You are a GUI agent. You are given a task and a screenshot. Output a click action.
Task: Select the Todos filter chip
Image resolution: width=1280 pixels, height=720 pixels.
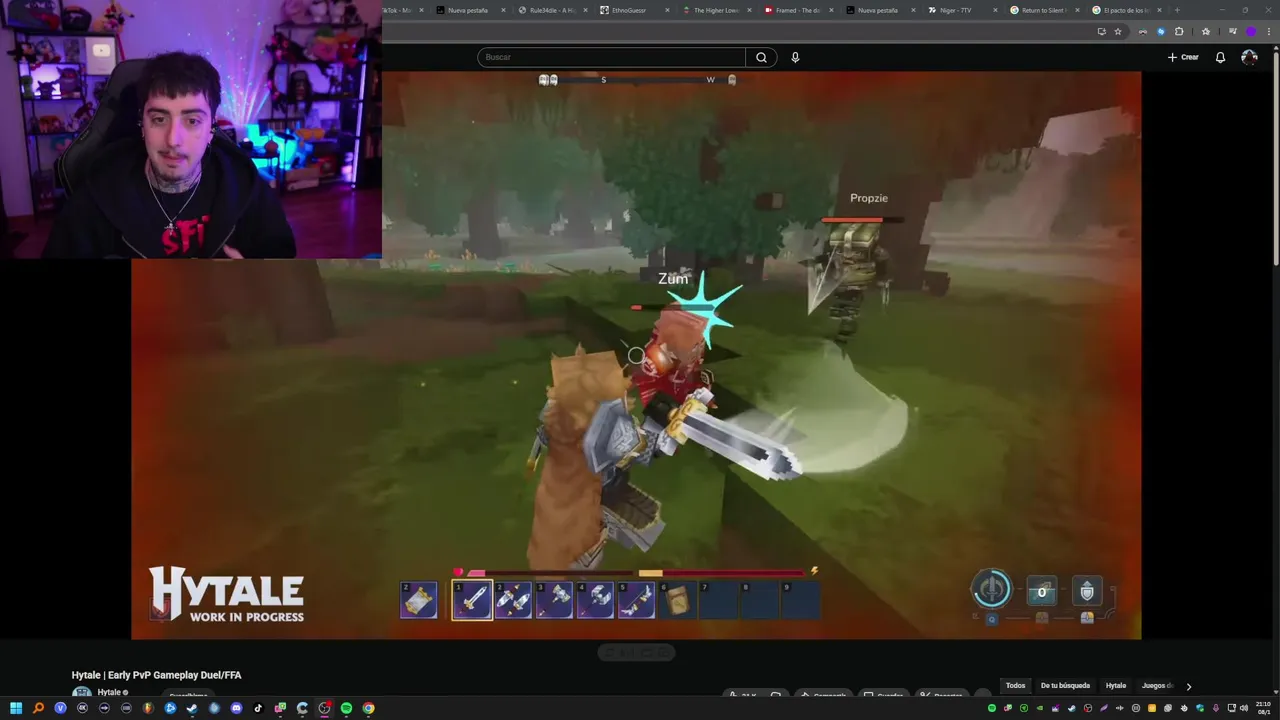click(1015, 686)
